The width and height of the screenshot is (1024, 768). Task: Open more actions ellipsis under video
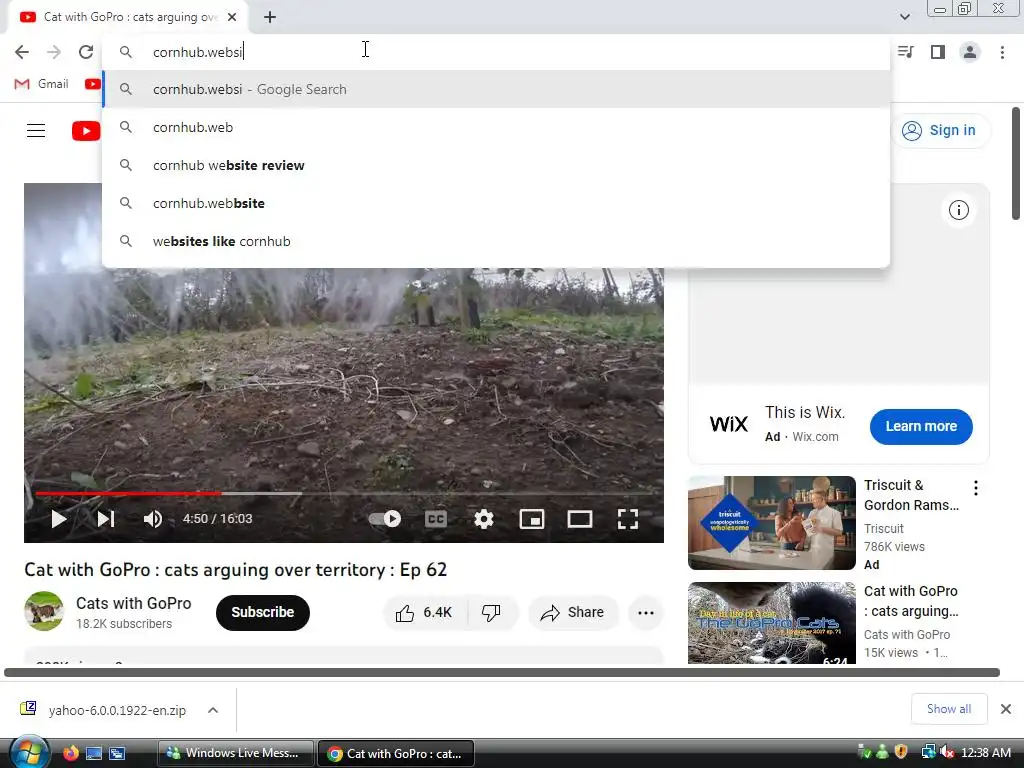[646, 613]
